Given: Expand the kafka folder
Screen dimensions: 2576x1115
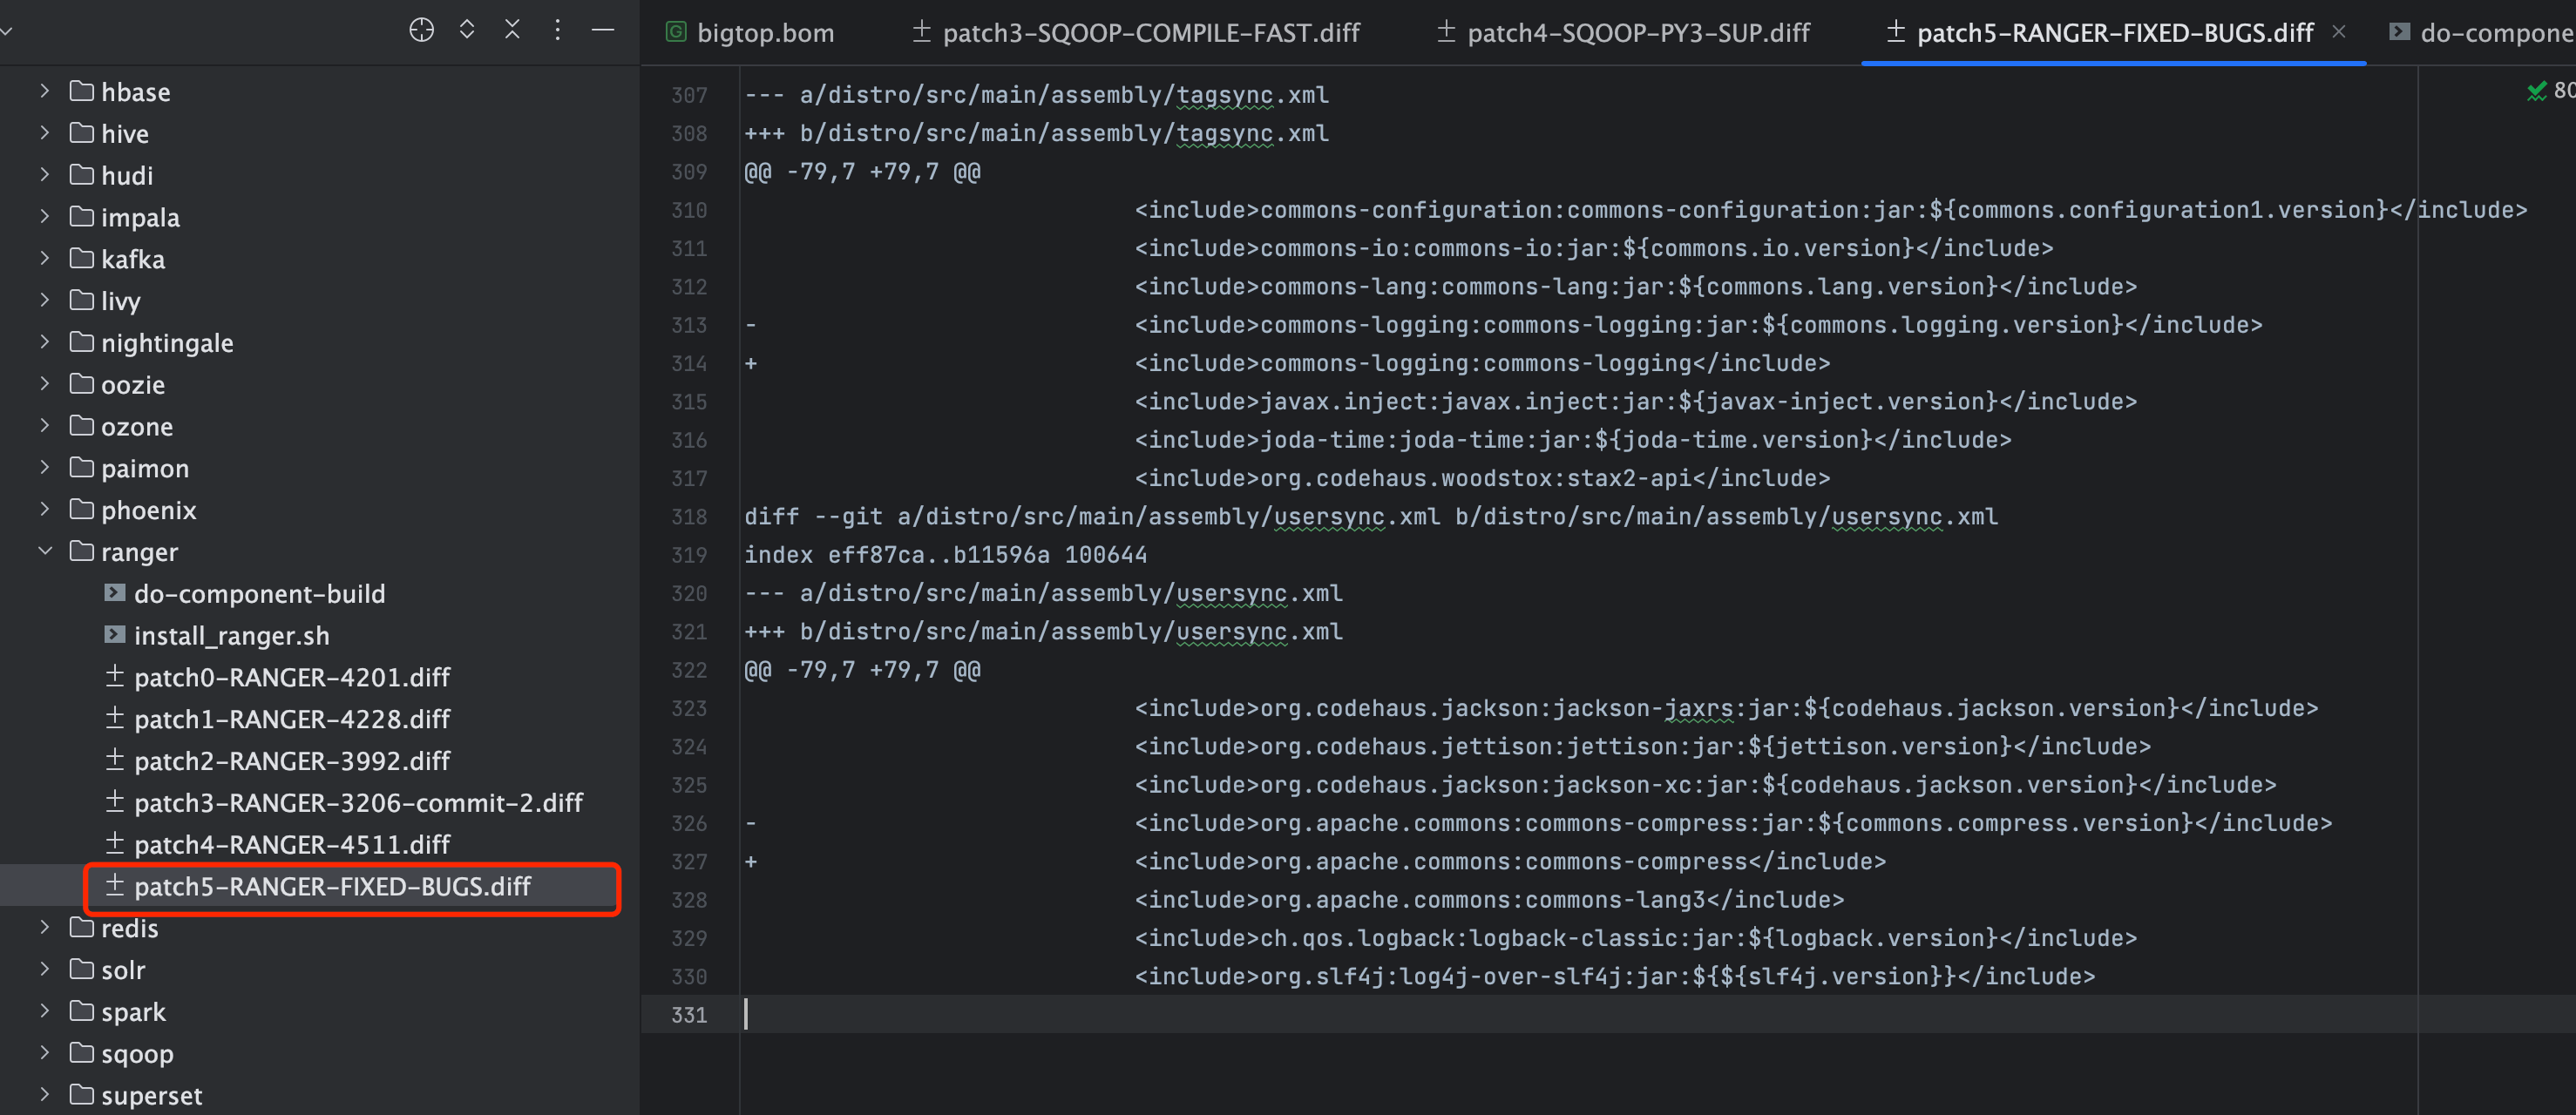Looking at the screenshot, I should point(45,259).
